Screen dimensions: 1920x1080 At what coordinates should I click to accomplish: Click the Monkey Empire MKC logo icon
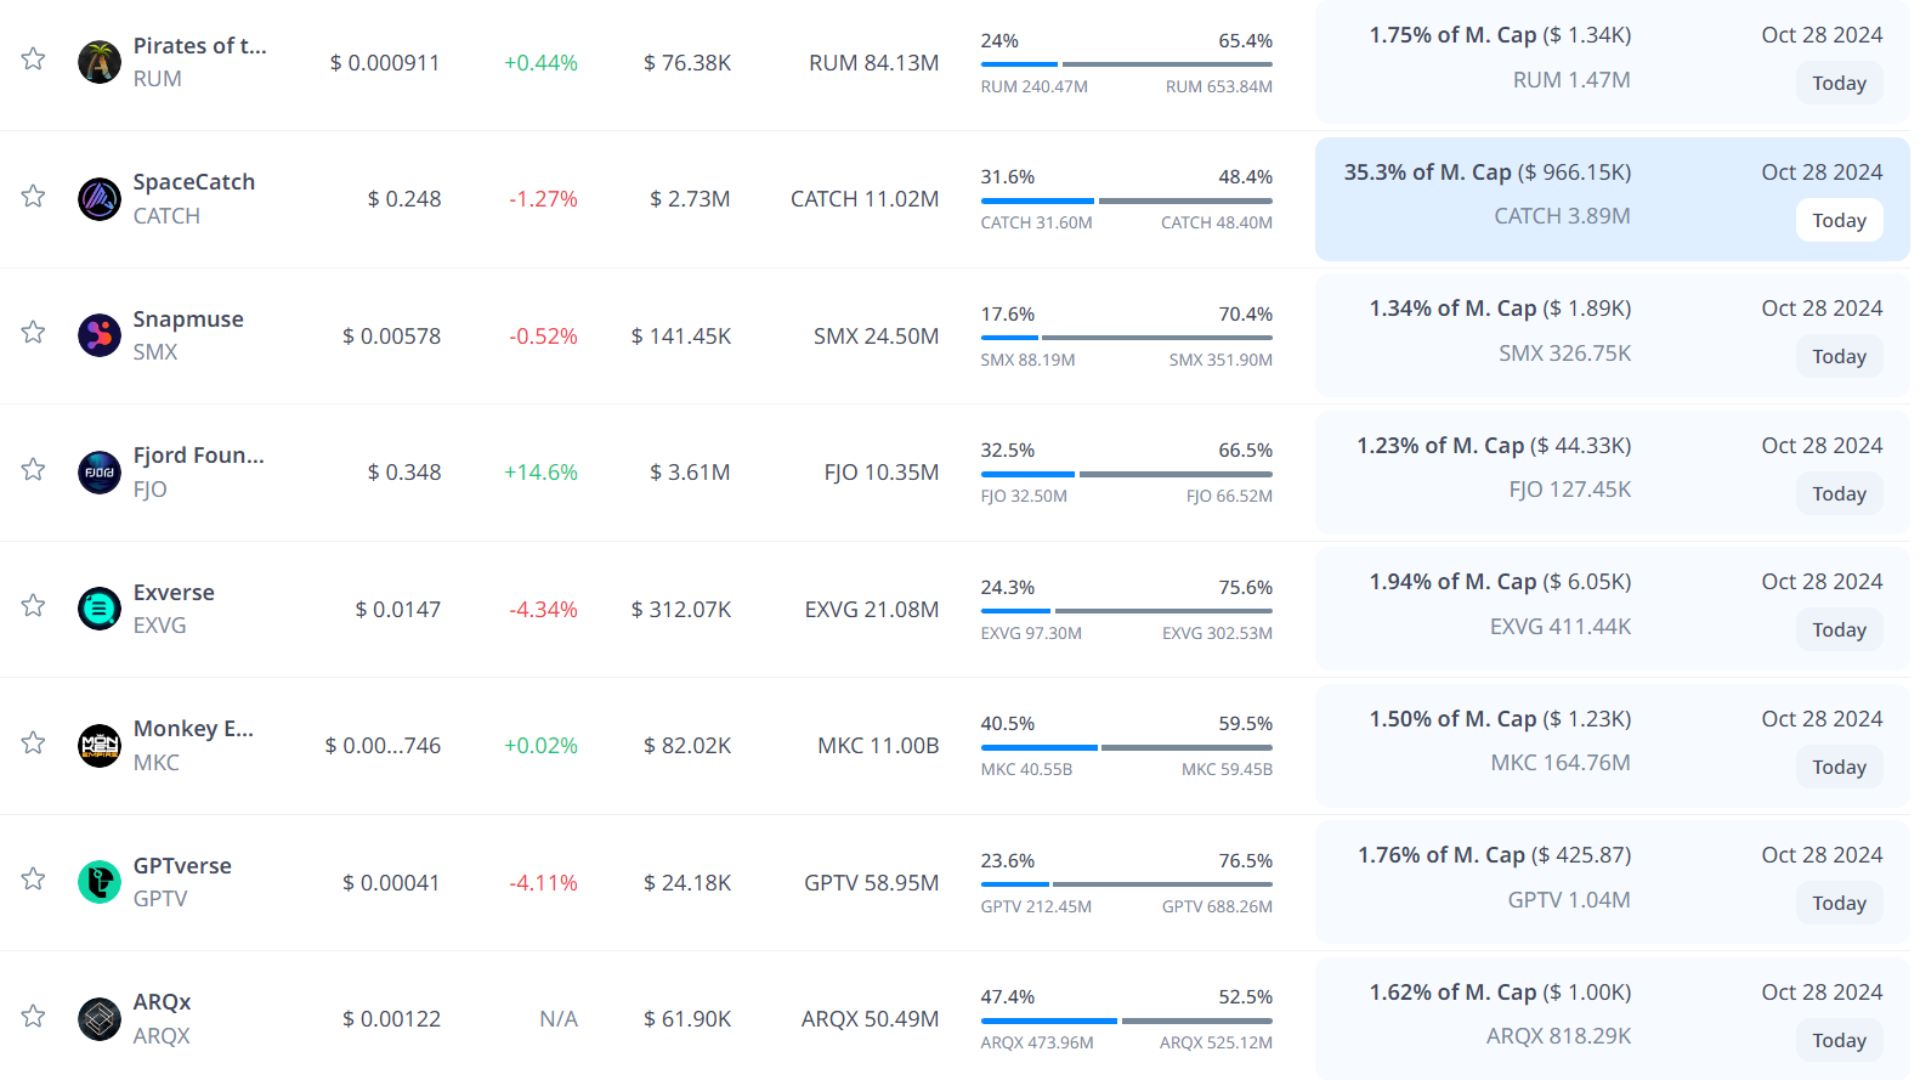(99, 745)
